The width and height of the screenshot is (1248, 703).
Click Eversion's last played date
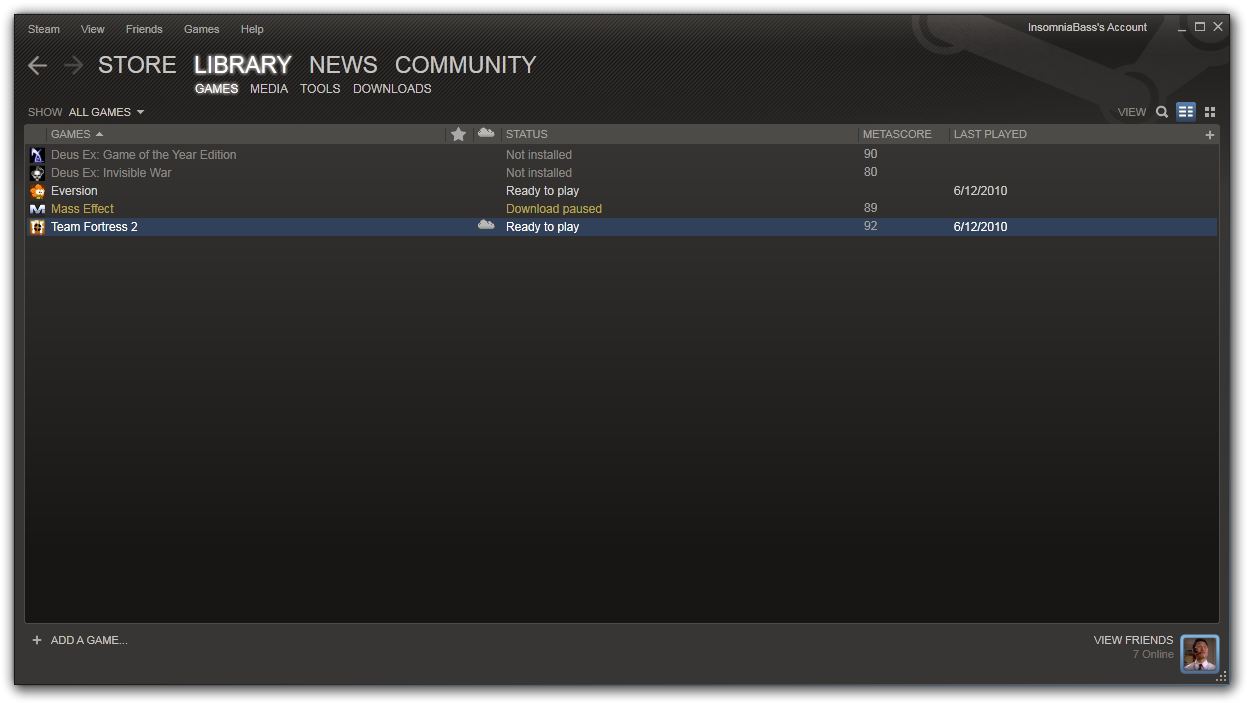point(980,191)
